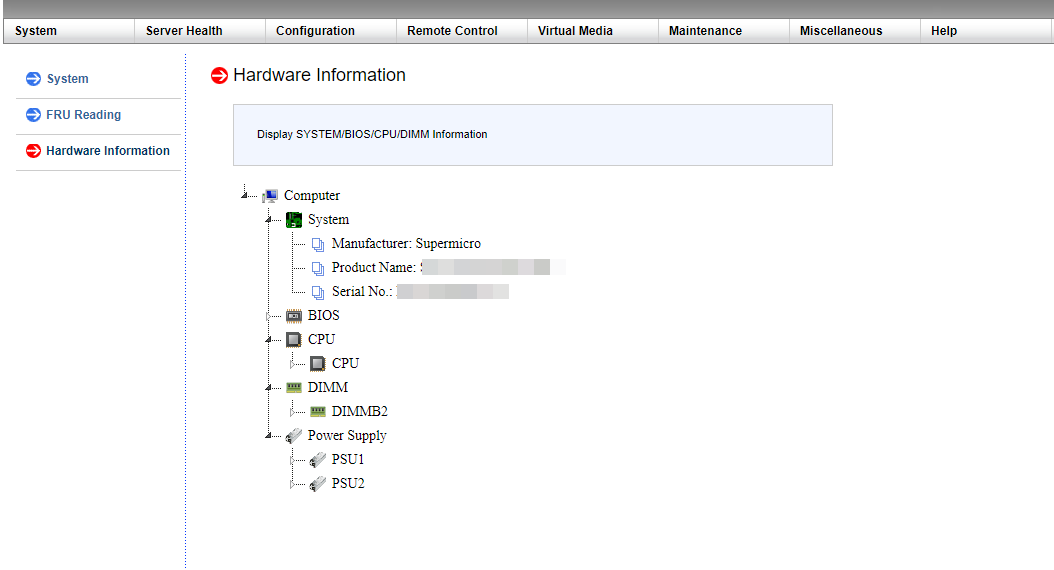Click the PSU2 power supply icon

coord(318,484)
